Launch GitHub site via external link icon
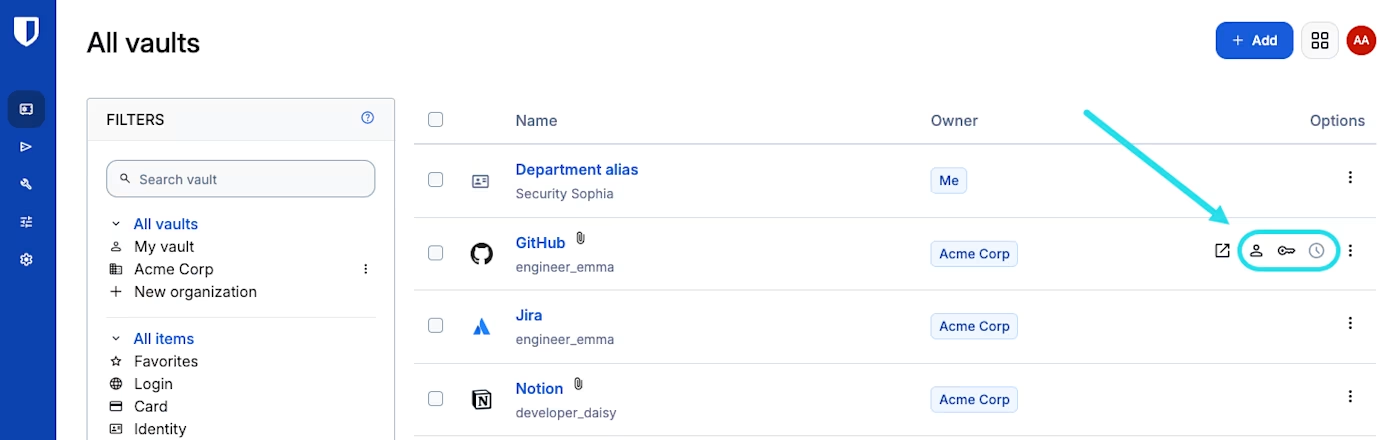1400x440 pixels. pos(1222,251)
